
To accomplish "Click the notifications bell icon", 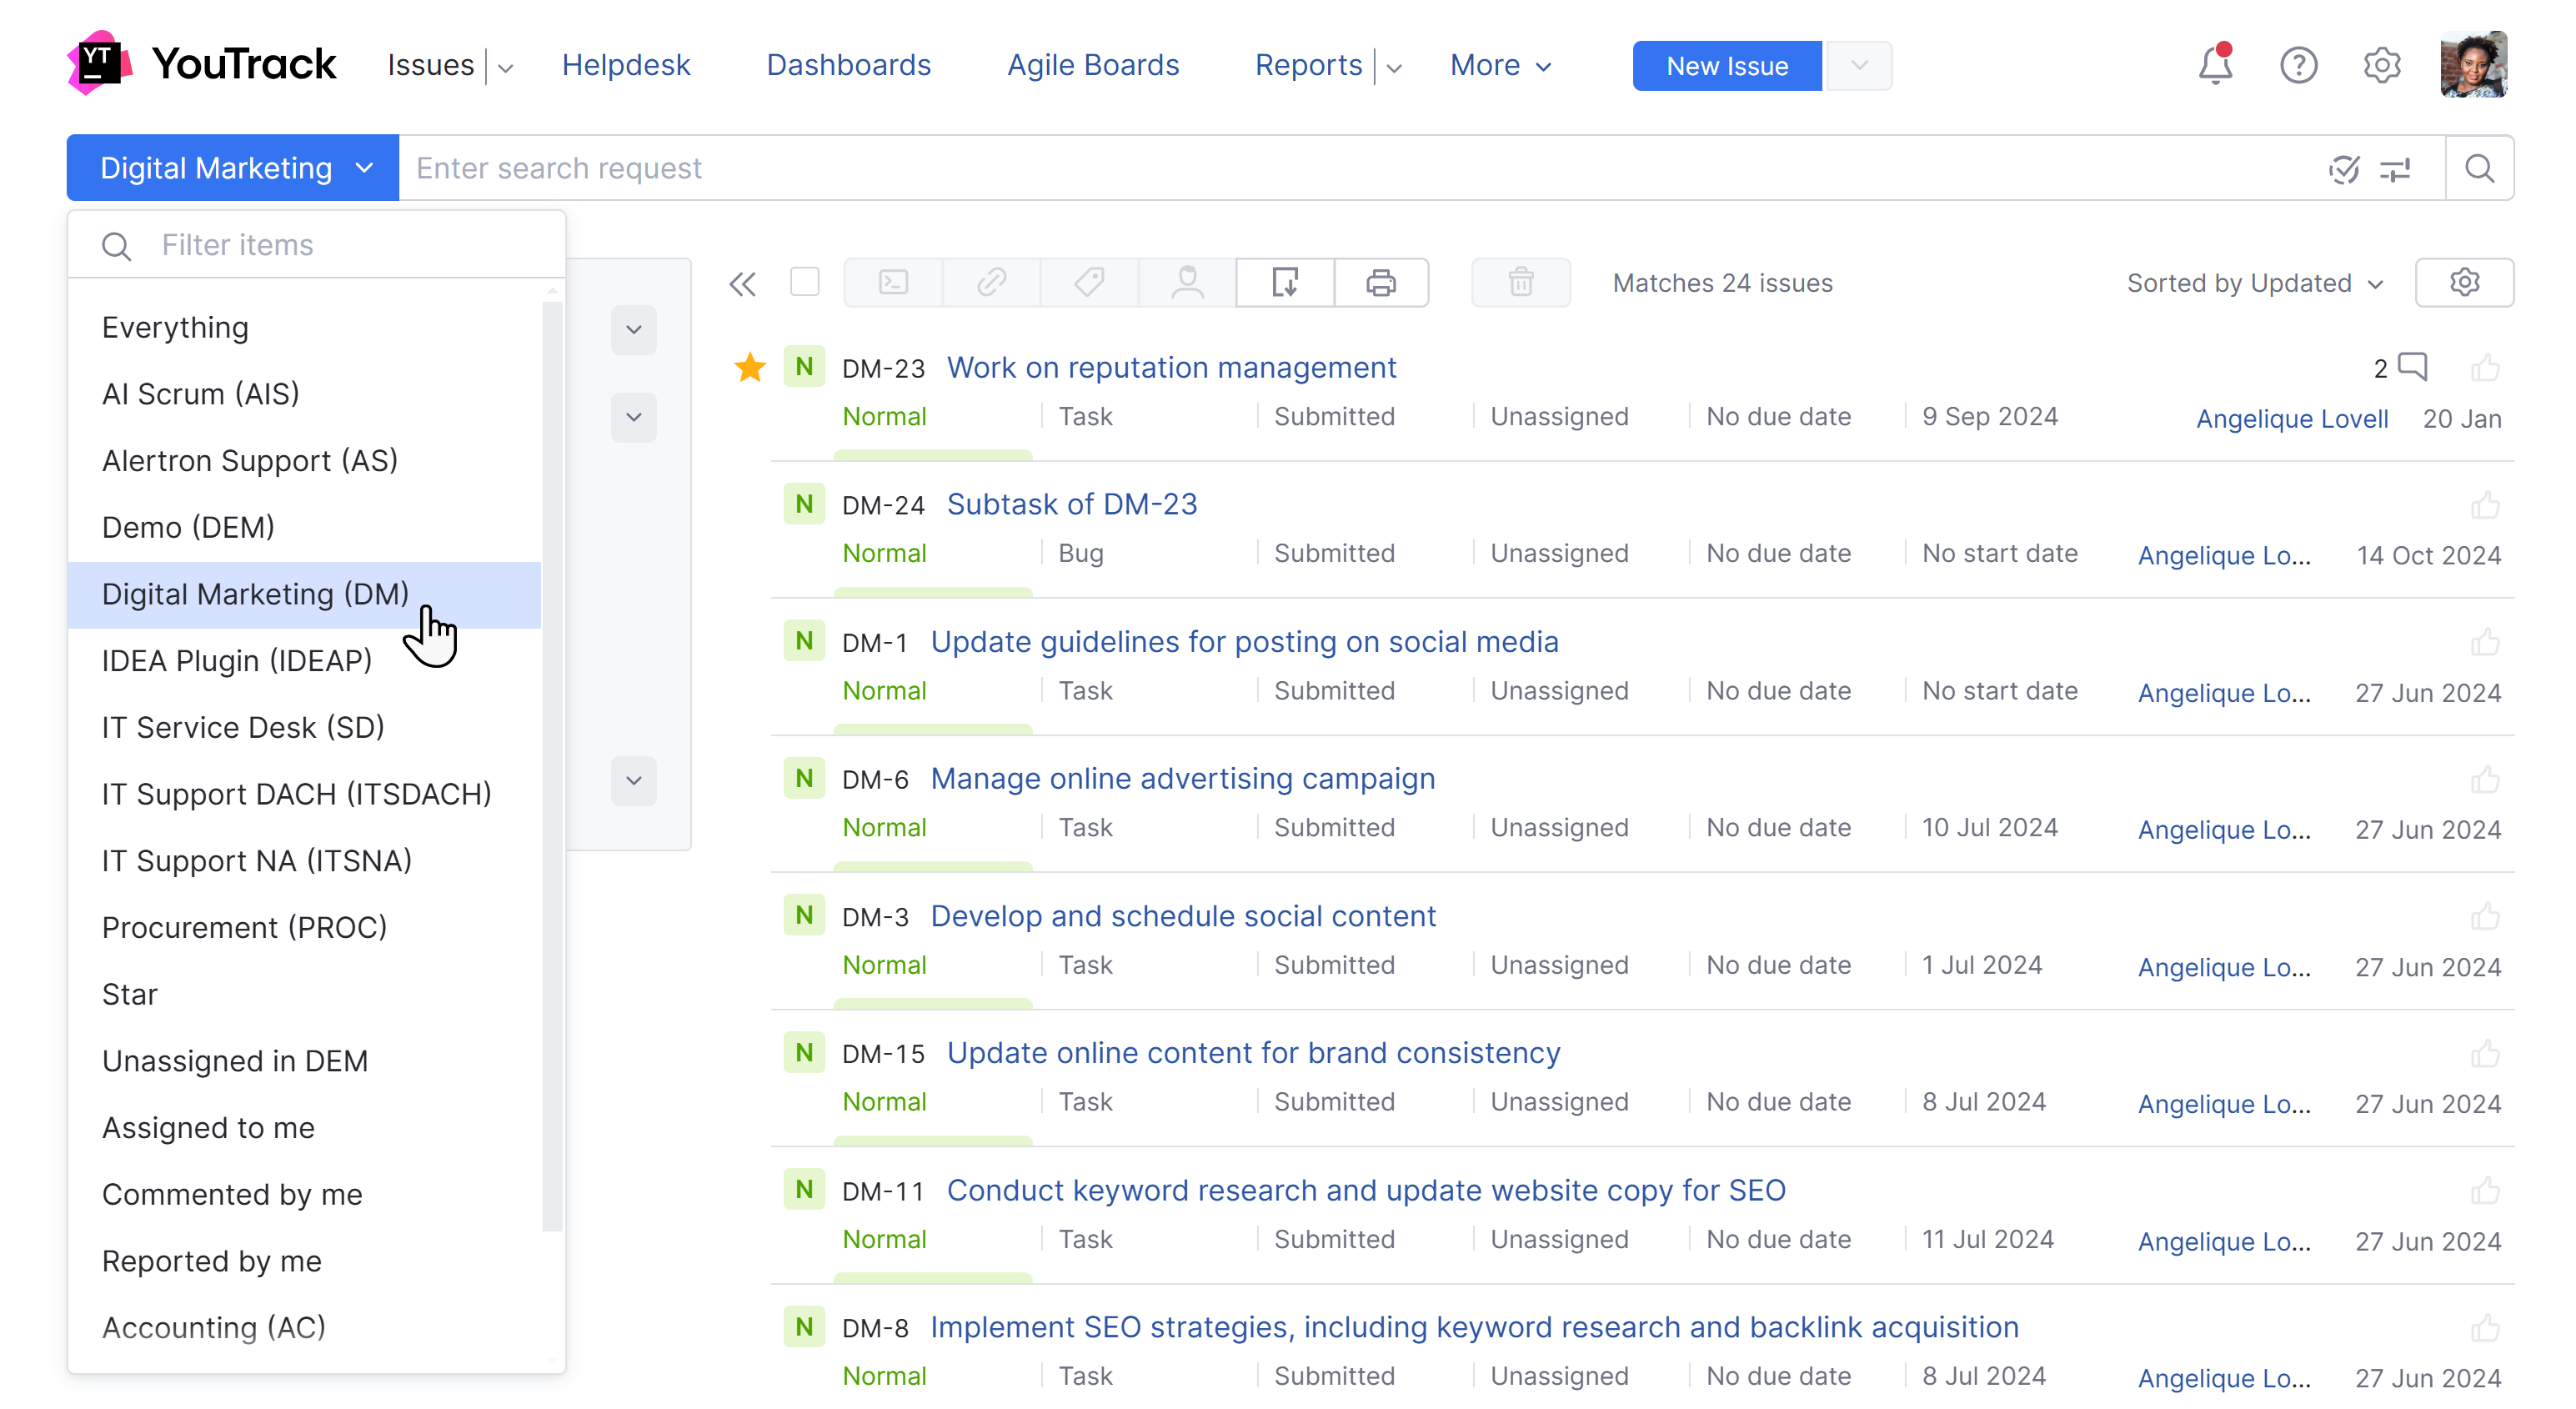I will 2215,66.
